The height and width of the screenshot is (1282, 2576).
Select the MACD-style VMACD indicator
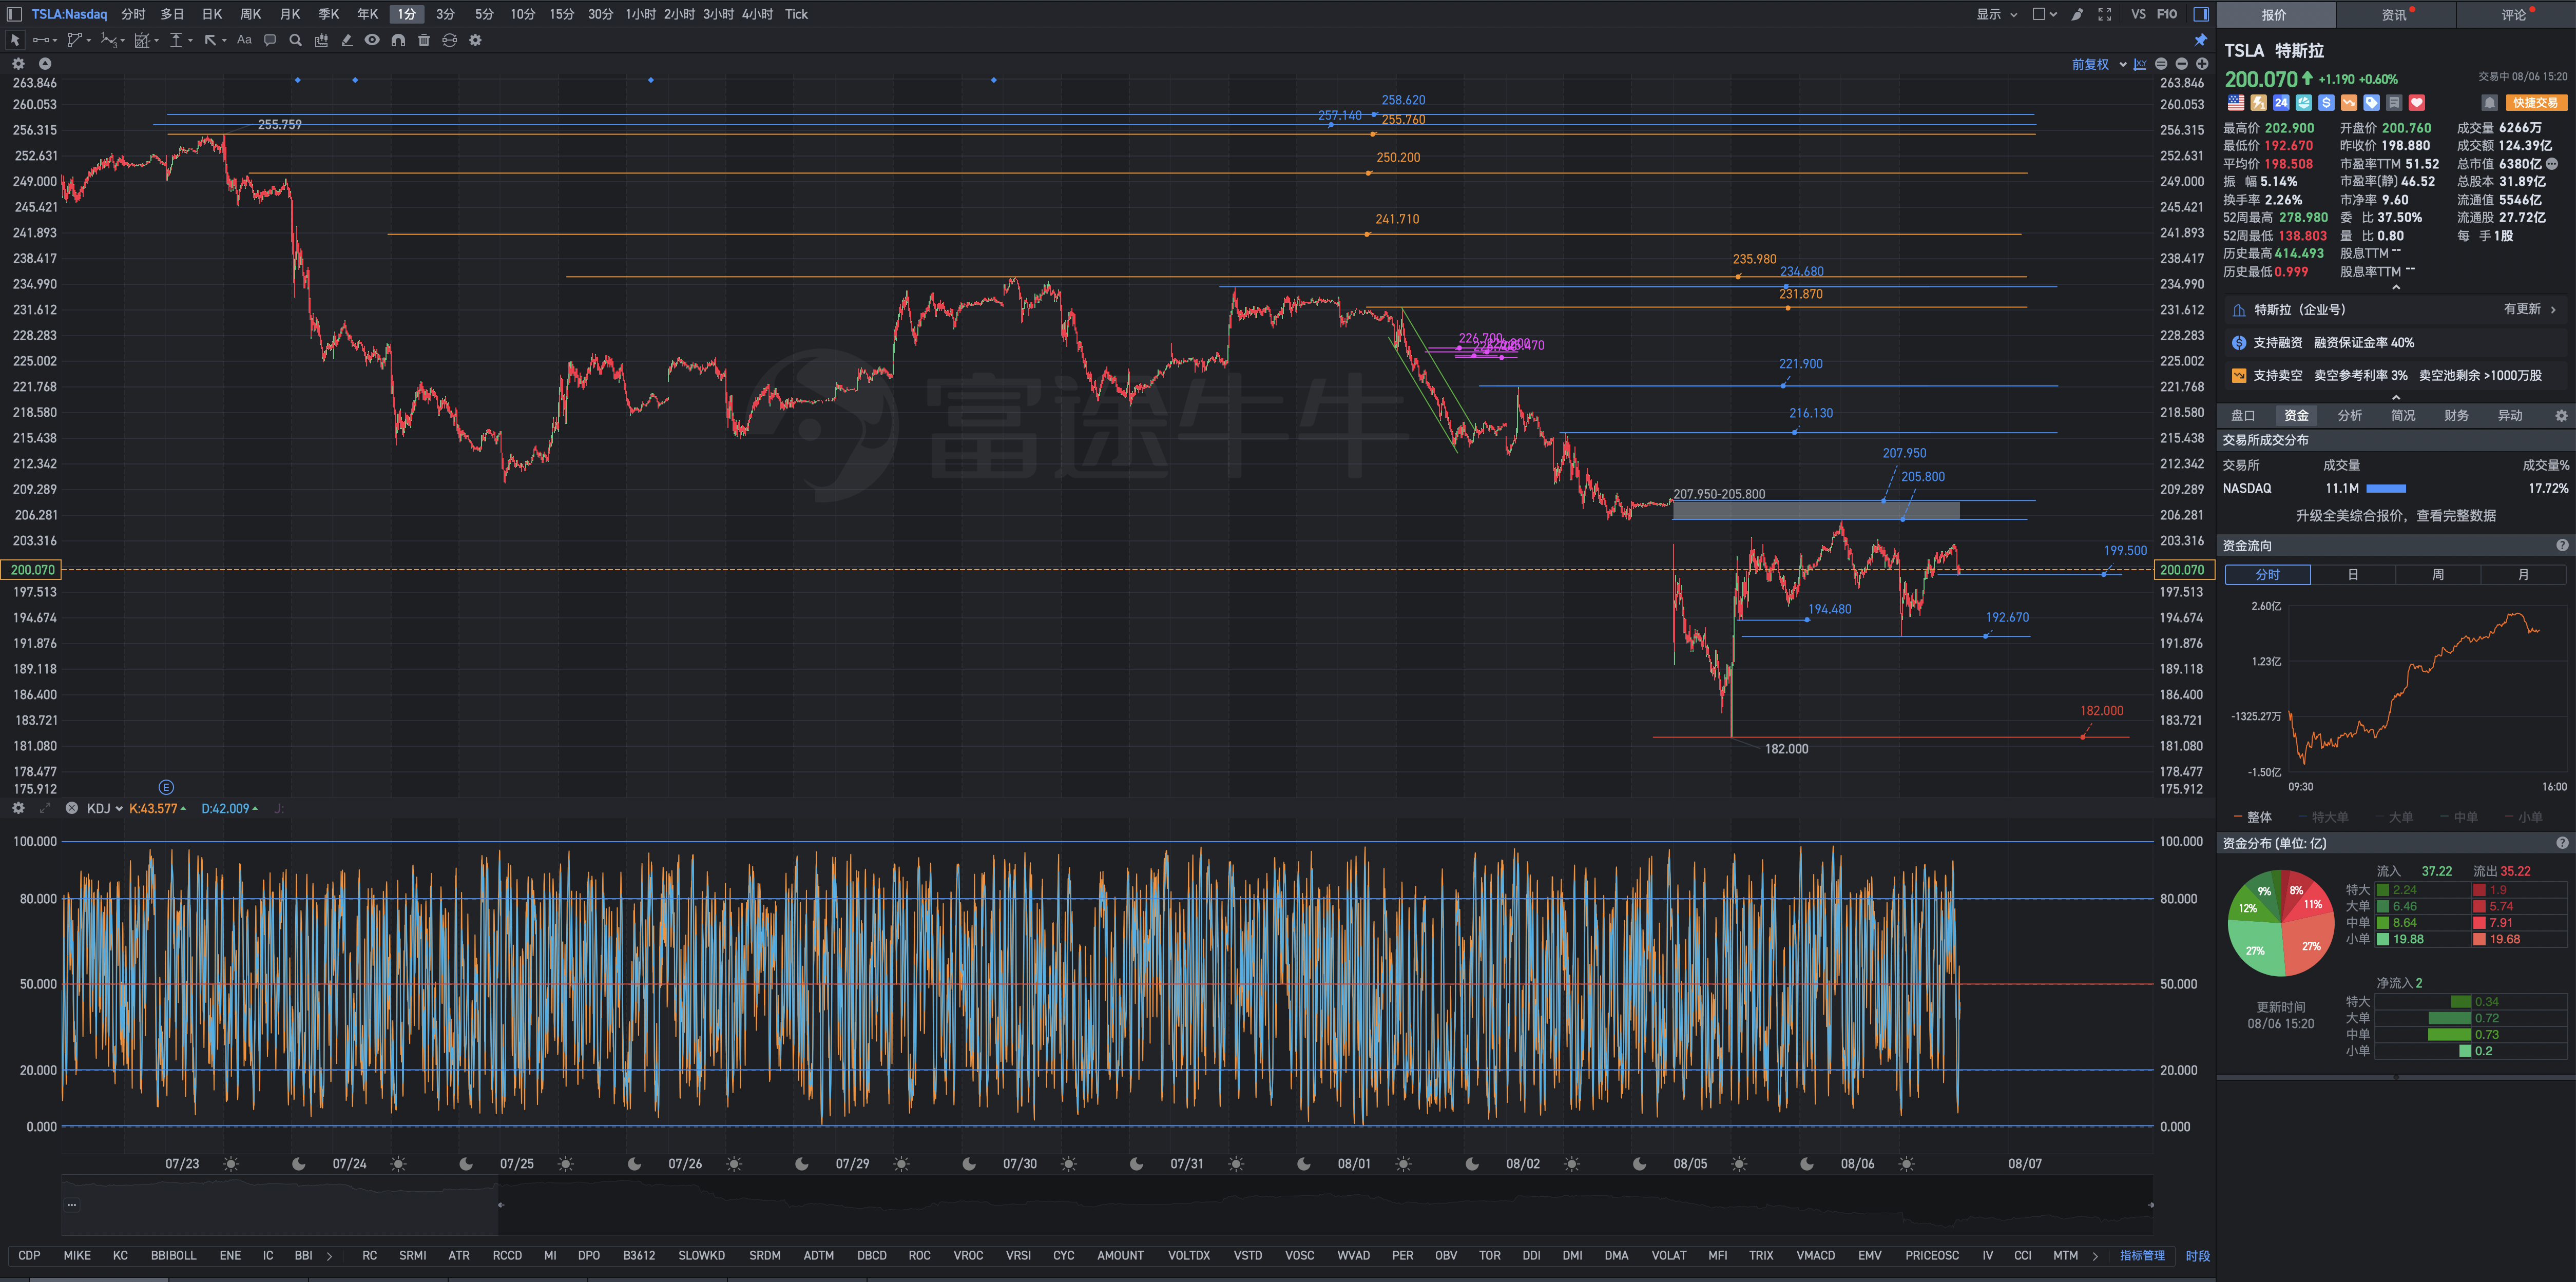pyautogui.click(x=1815, y=1255)
